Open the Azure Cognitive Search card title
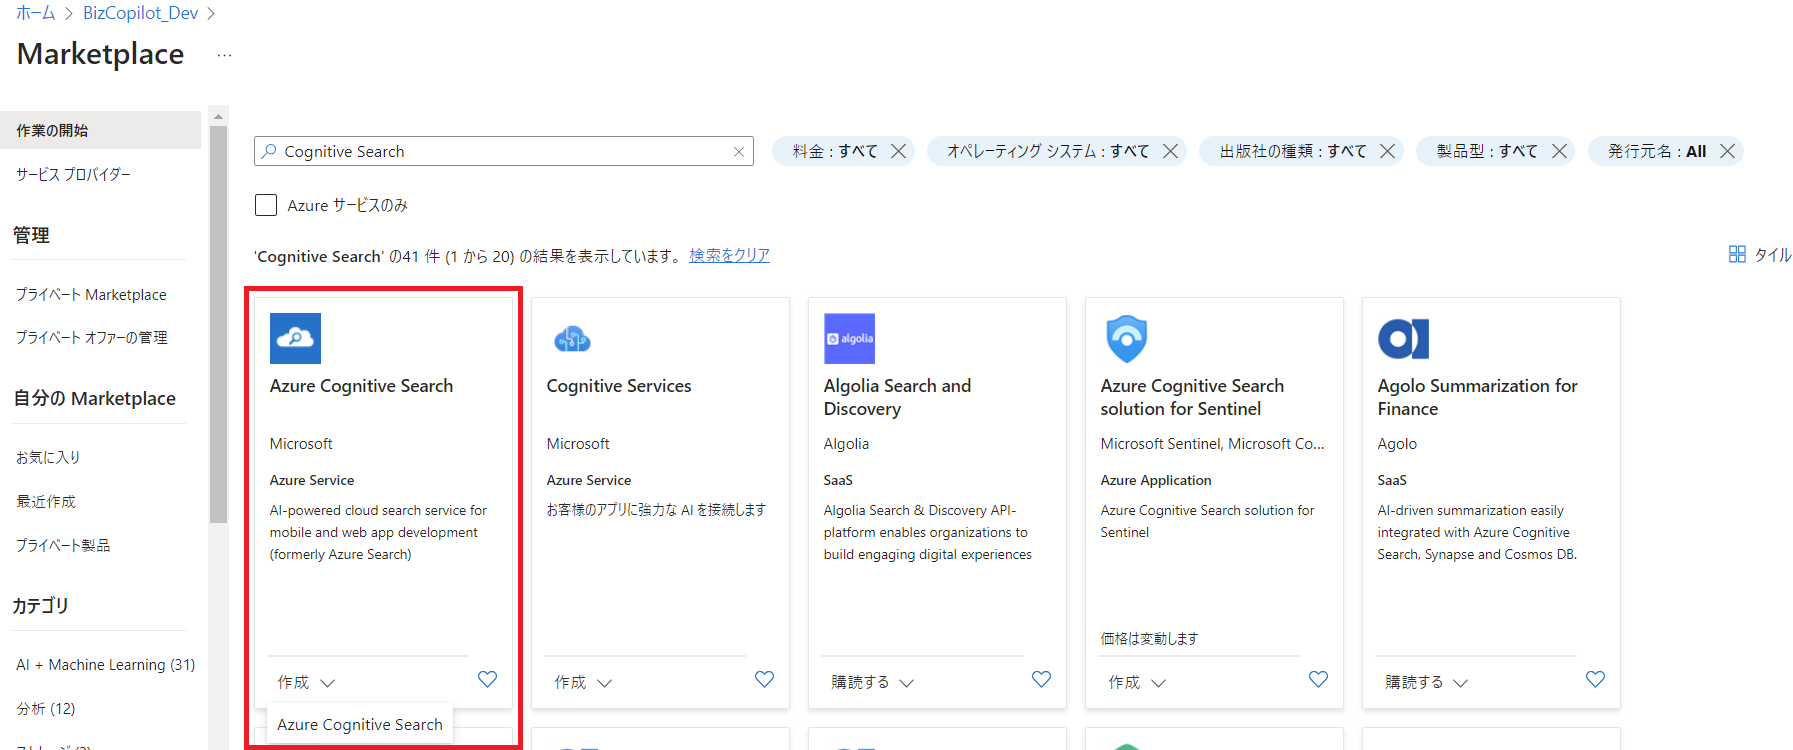This screenshot has height=750, width=1793. (x=361, y=386)
